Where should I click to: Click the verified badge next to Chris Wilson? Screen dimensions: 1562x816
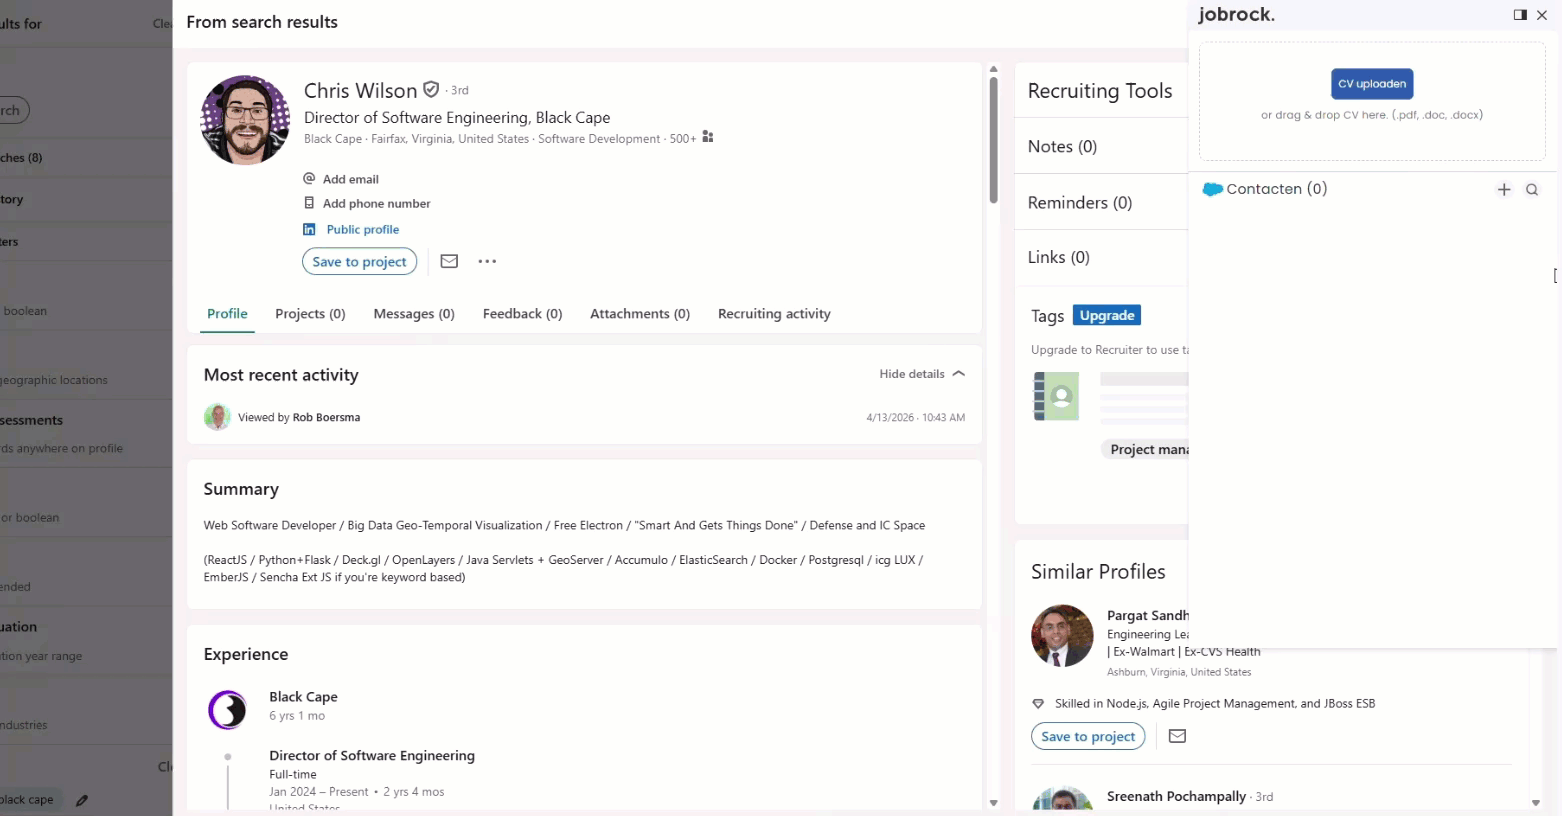tap(431, 89)
